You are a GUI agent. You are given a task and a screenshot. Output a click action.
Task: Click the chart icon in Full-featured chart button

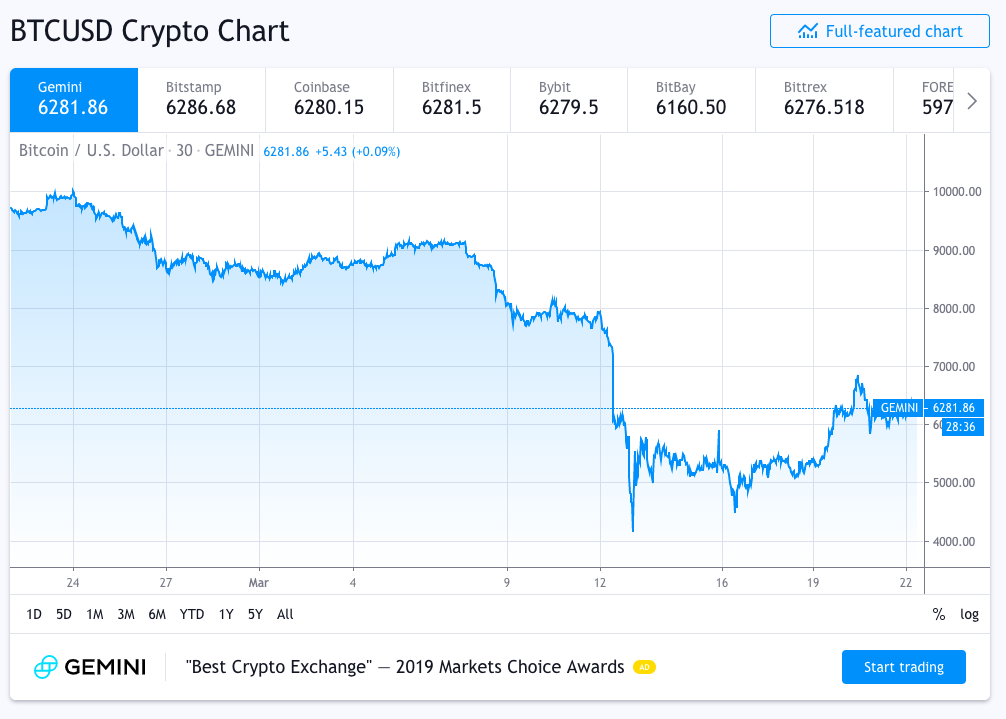[x=808, y=31]
